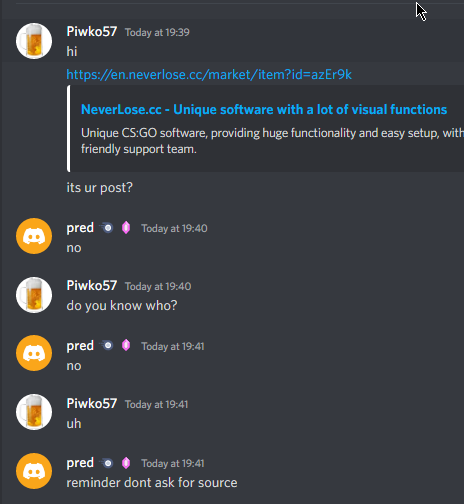Image resolution: width=464 pixels, height=504 pixels.
Task: Click the 'Today at 19:39' timestamp
Action: (157, 32)
